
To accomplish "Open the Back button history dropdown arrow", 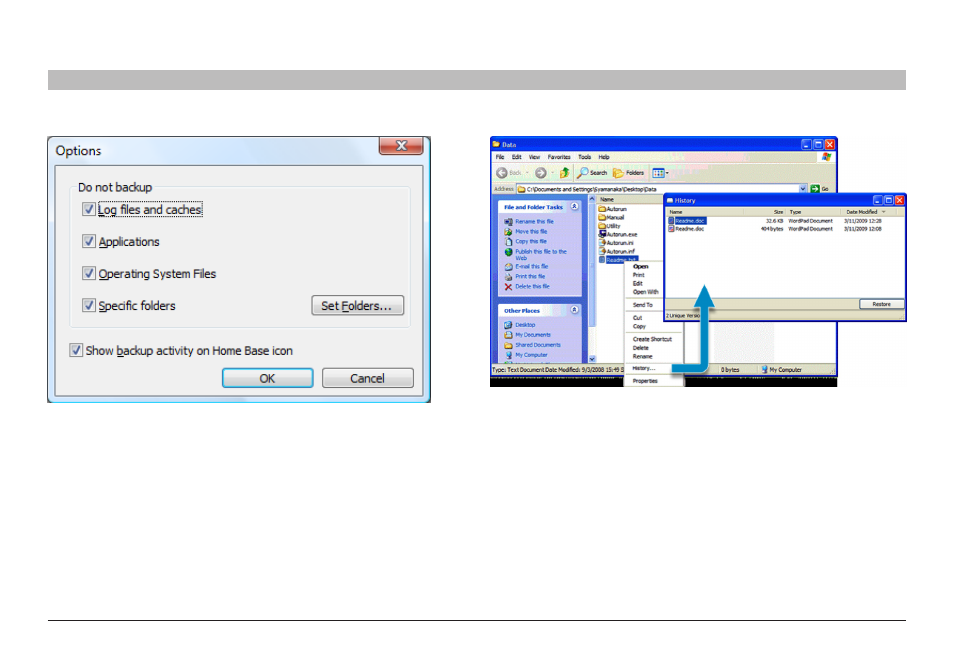I will click(x=527, y=173).
